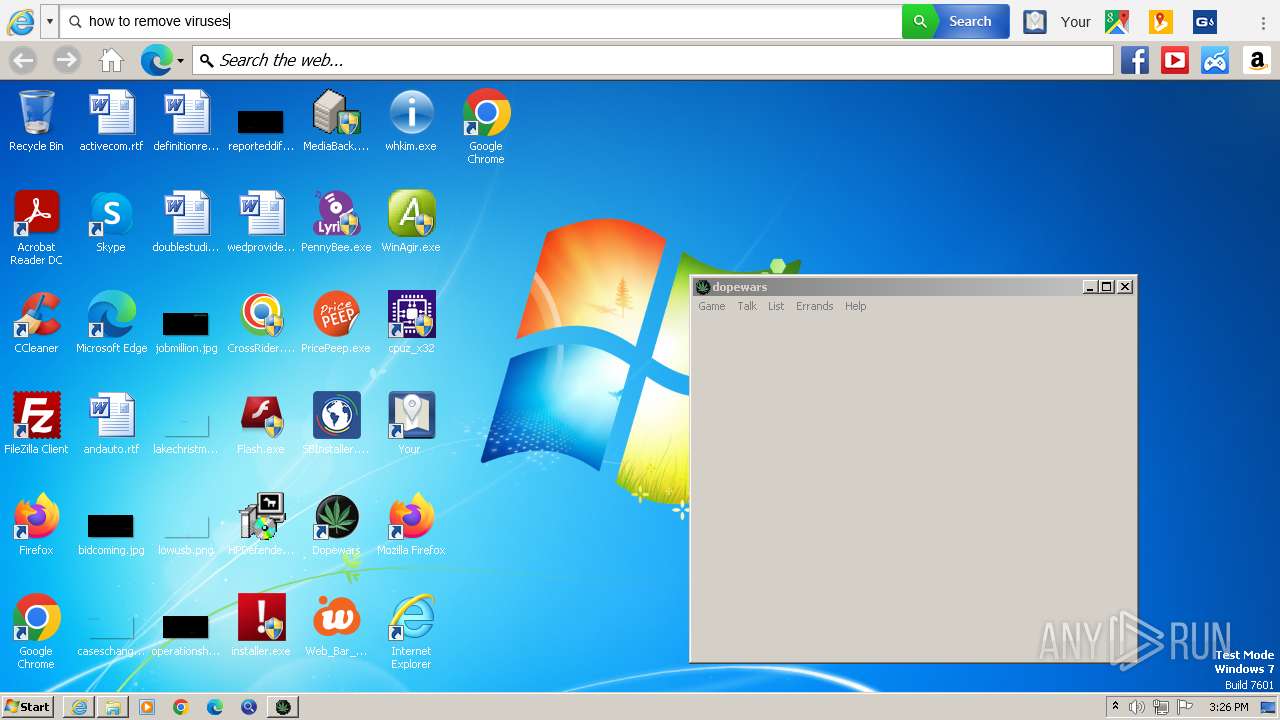
Task: Open the blue 'G' toolbar icon
Action: coord(1204,21)
